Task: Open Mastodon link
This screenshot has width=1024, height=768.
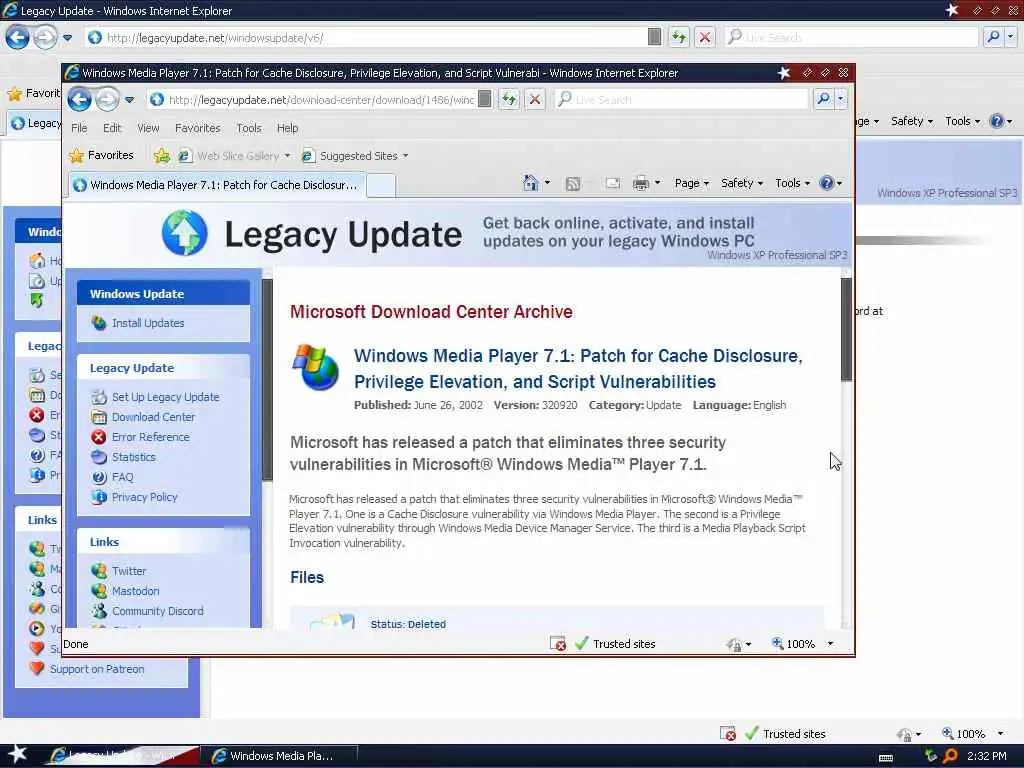Action: pyautogui.click(x=135, y=591)
